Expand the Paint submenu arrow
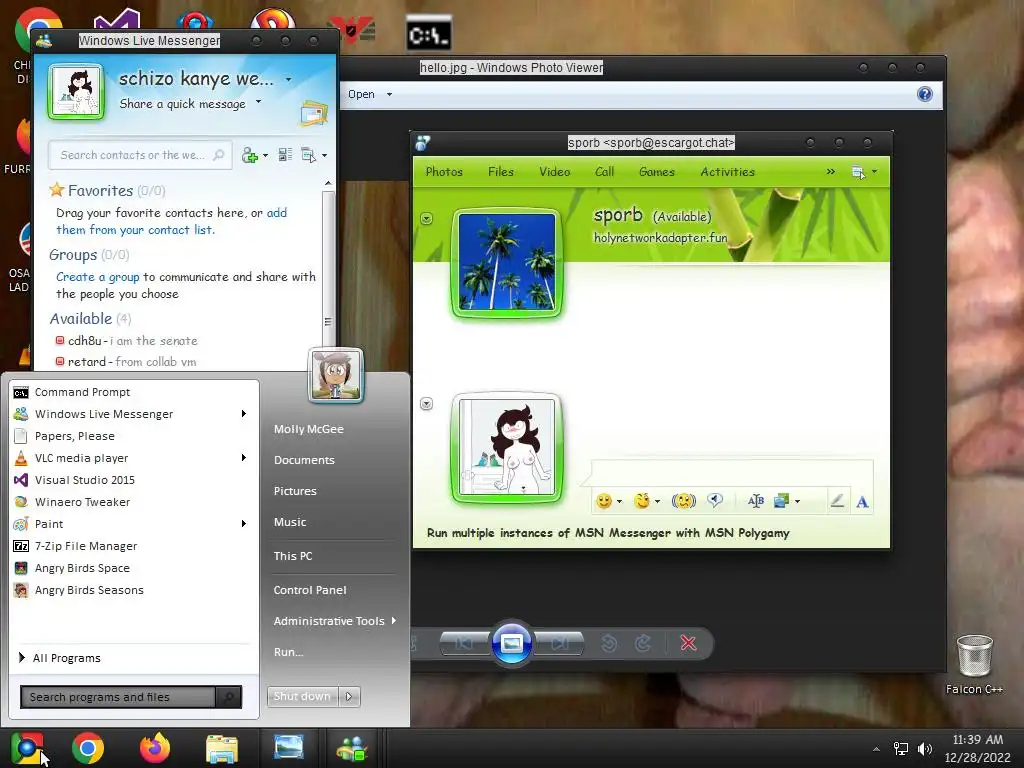The width and height of the screenshot is (1024, 768). pyautogui.click(x=244, y=524)
